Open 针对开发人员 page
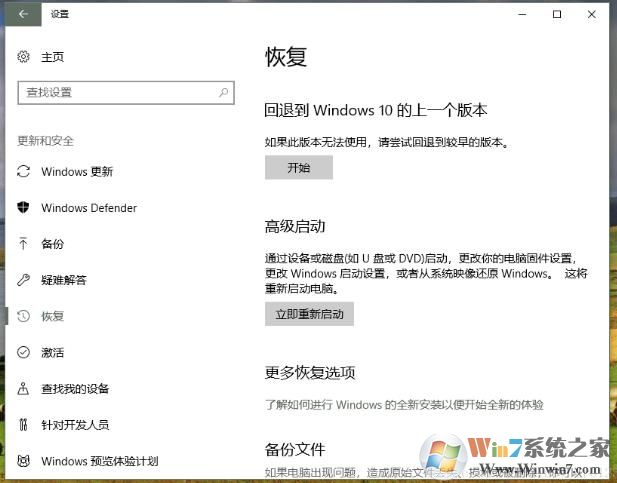617x483 pixels. pyautogui.click(x=75, y=425)
